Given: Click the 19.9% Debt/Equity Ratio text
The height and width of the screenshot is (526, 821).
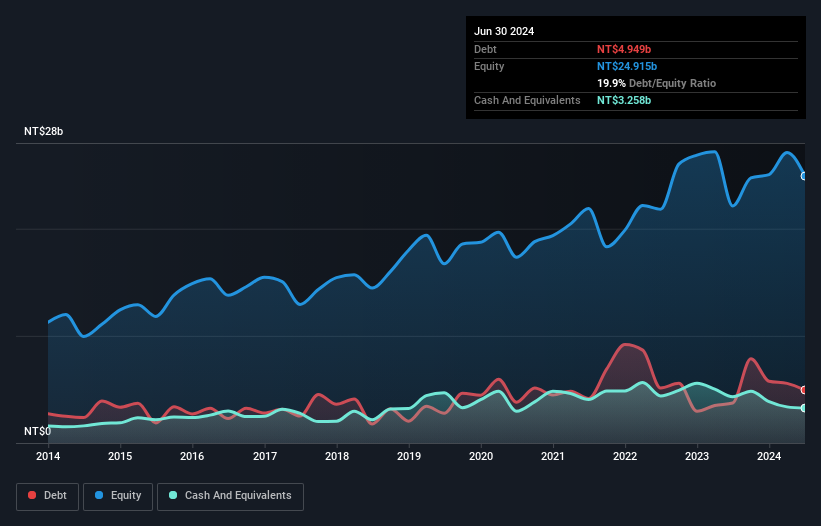Looking at the screenshot, I should (x=656, y=83).
